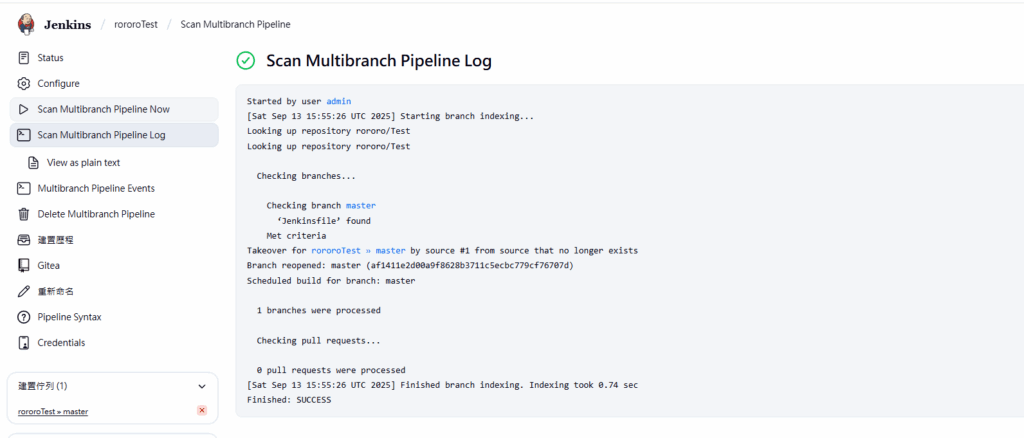
Task: Click the Status document icon in sidebar
Action: click(x=24, y=58)
